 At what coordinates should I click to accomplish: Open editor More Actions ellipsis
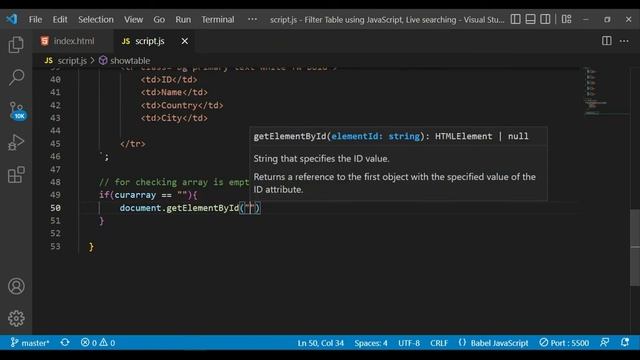(624, 41)
